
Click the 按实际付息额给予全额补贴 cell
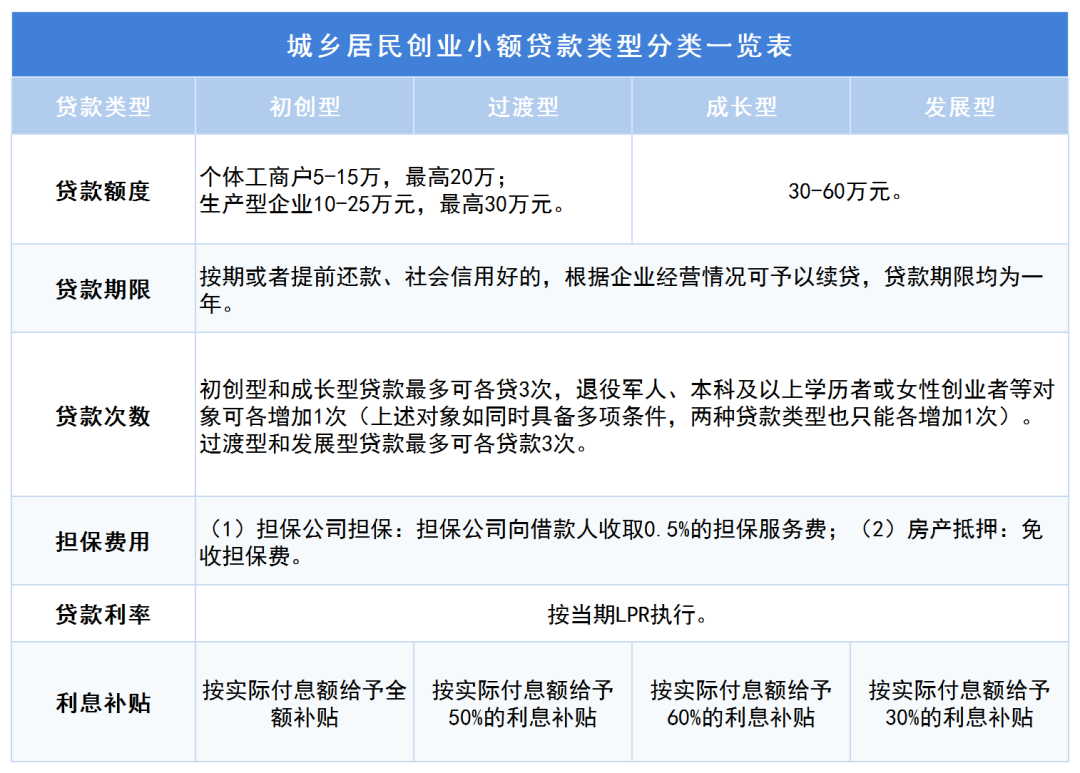305,702
